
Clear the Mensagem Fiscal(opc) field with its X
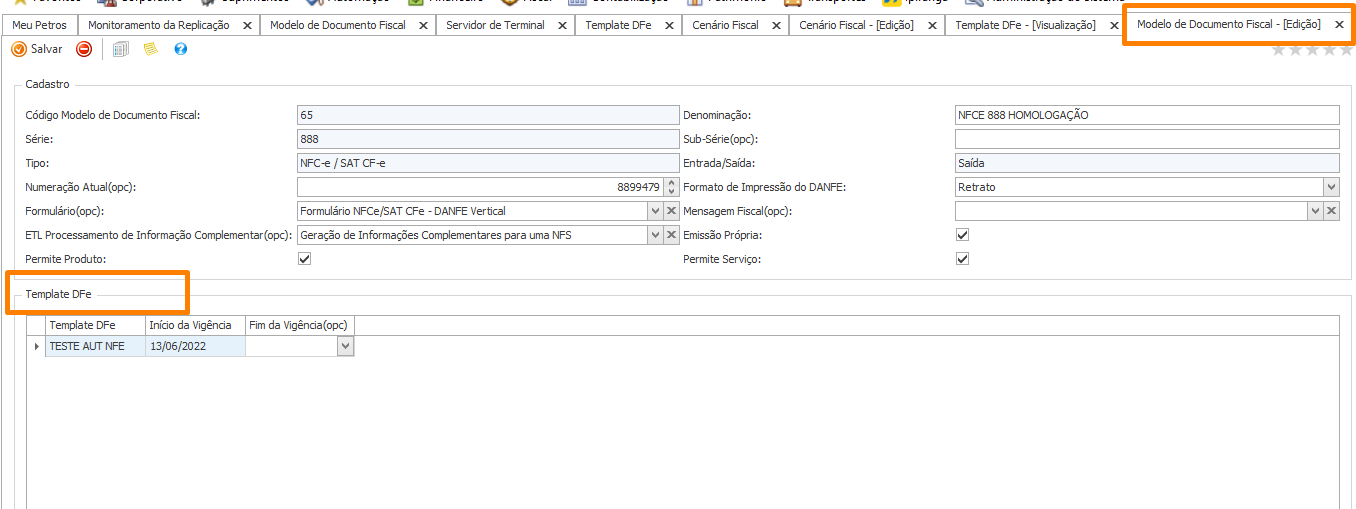point(1332,211)
